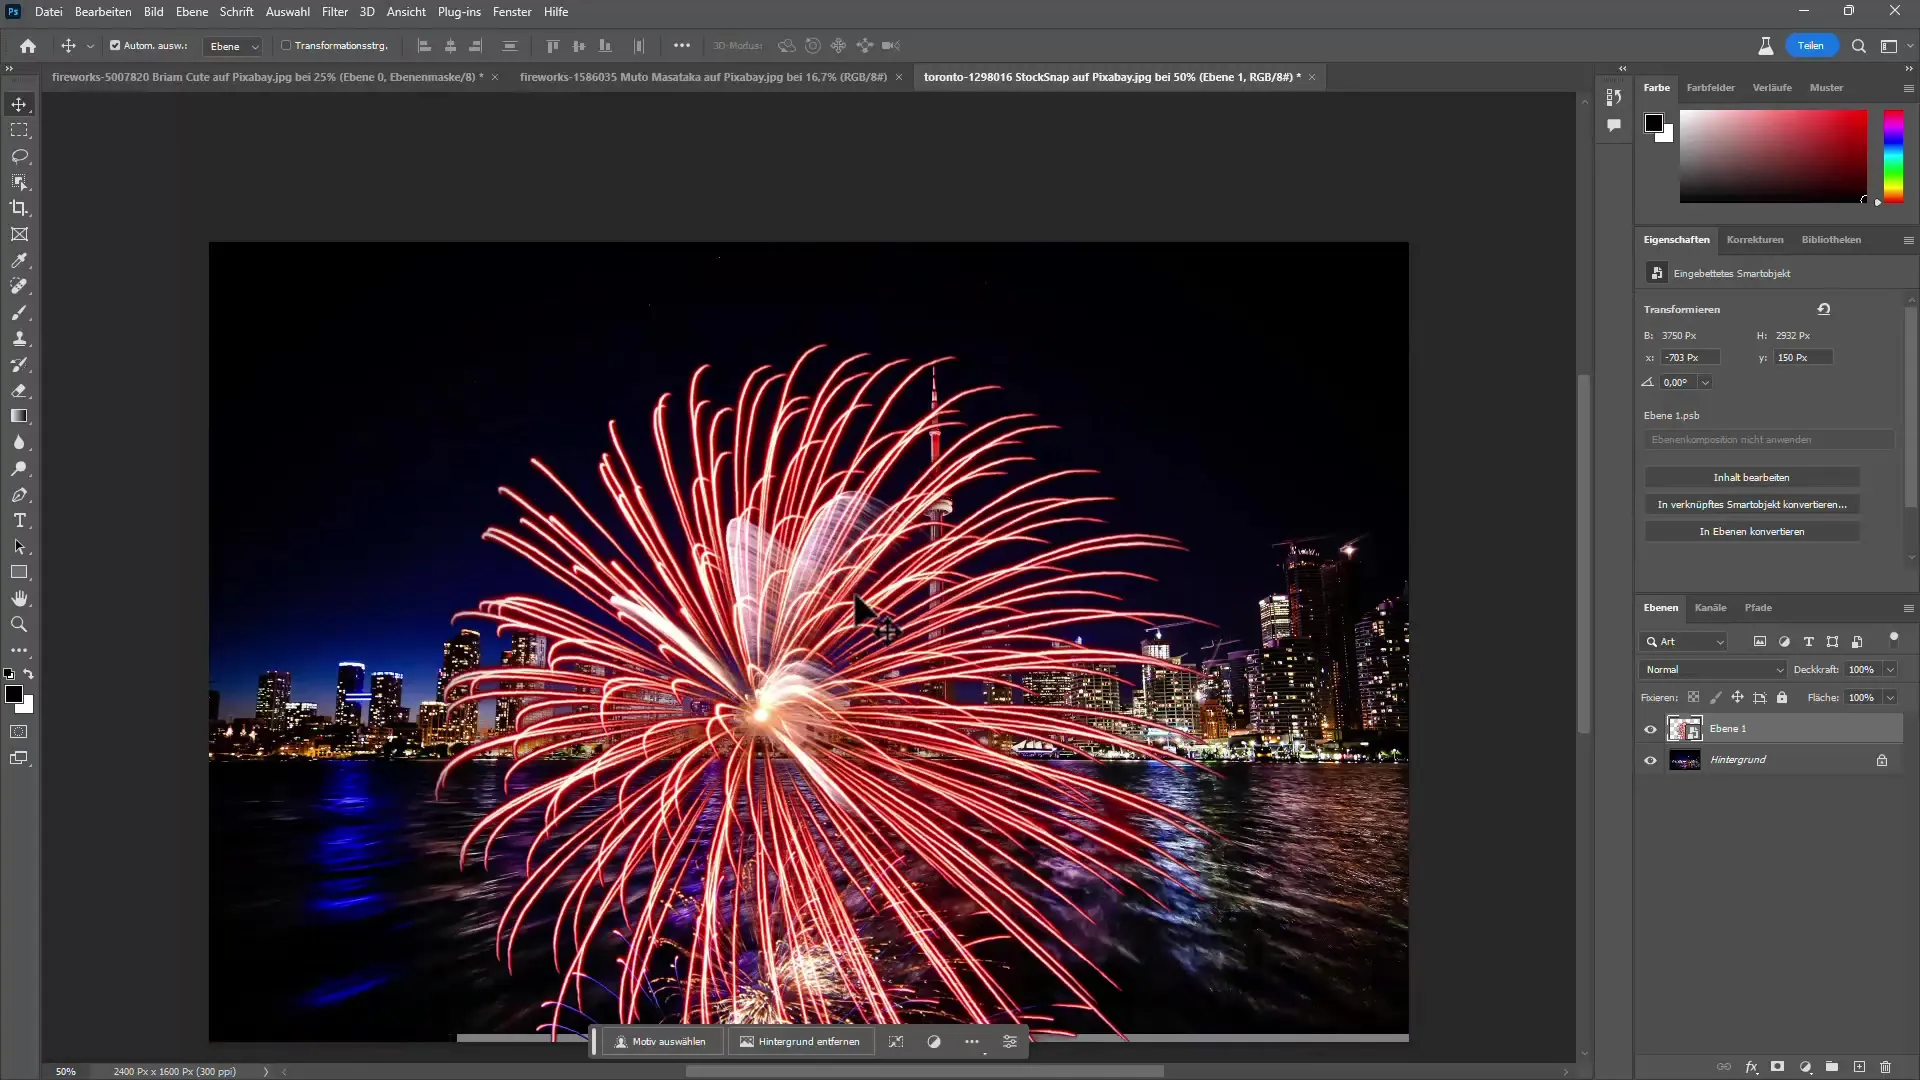
Task: Select the Healing Brush tool
Action: point(18,289)
